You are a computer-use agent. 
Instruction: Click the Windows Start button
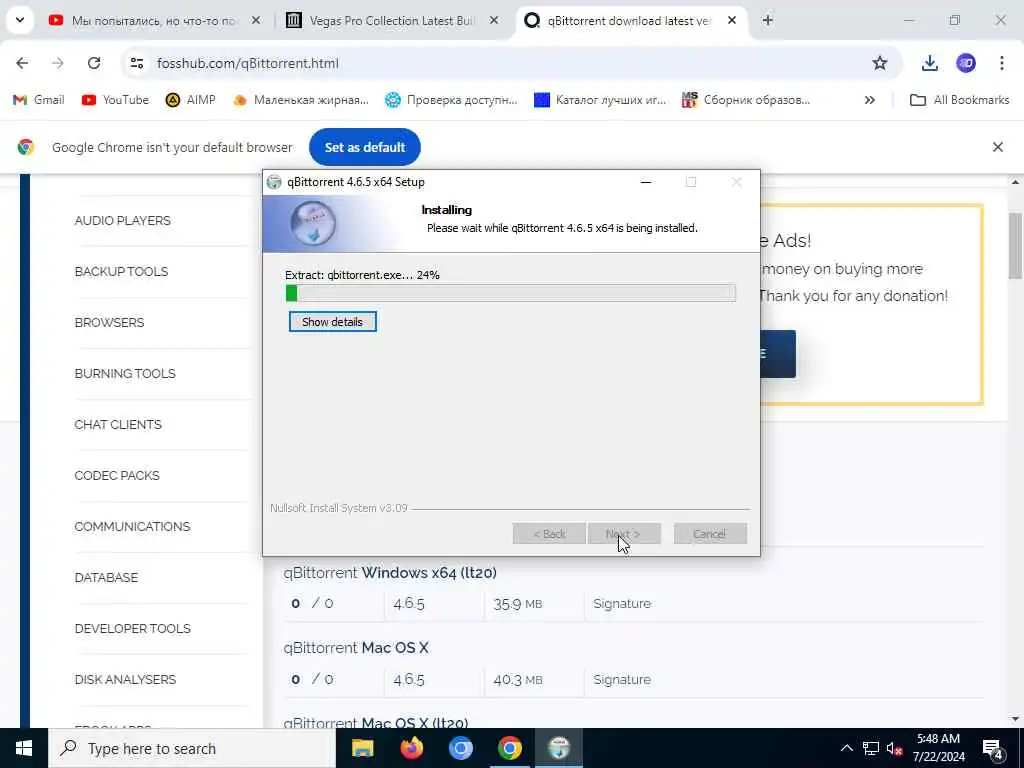(24, 748)
